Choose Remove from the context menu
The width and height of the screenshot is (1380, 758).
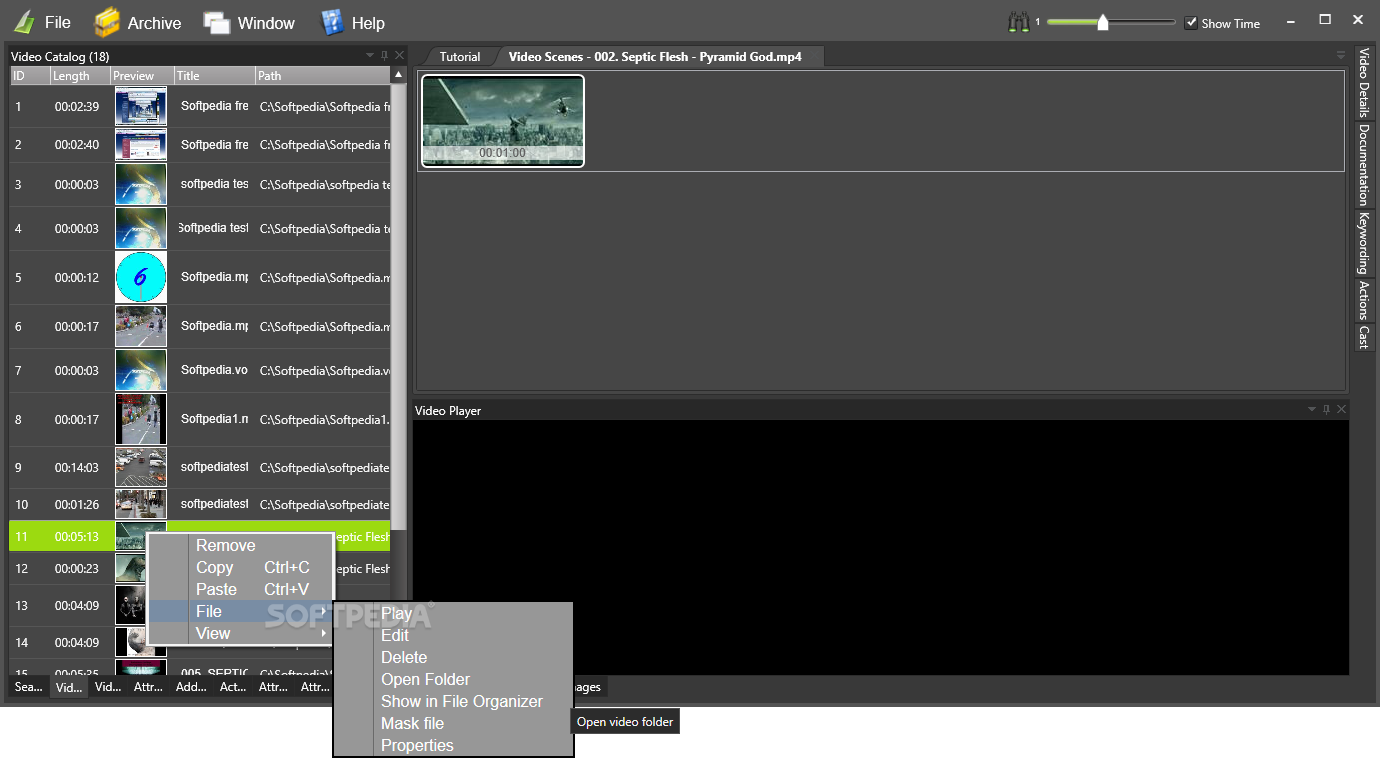pos(240,545)
